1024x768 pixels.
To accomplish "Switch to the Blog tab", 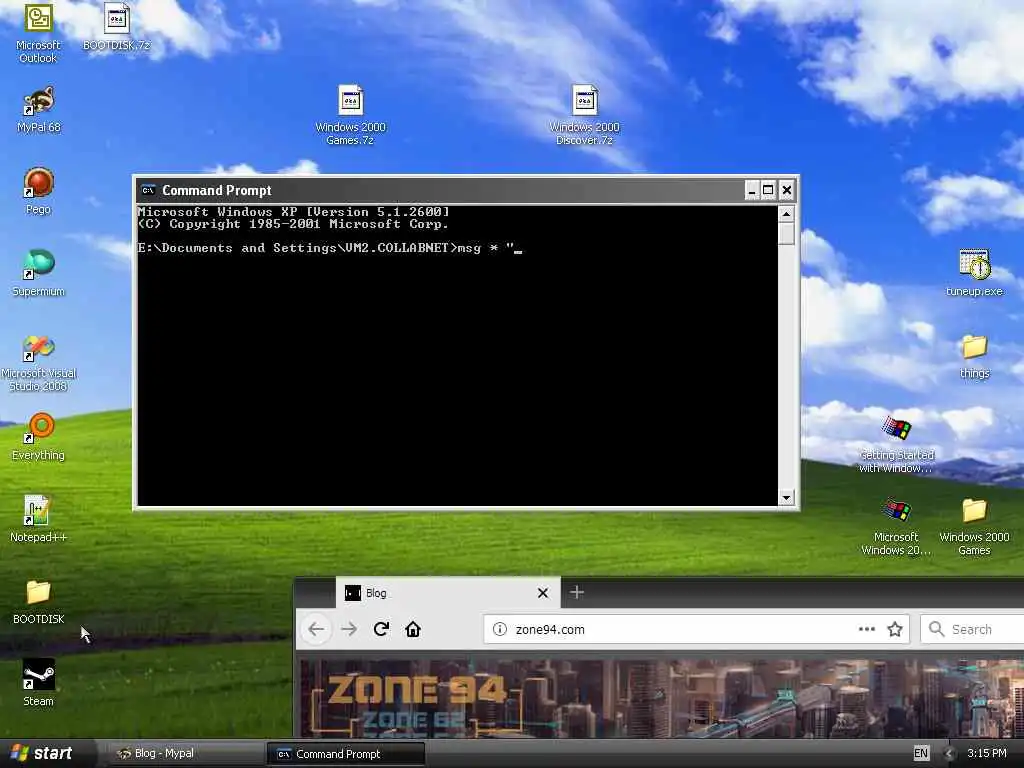I will point(448,593).
